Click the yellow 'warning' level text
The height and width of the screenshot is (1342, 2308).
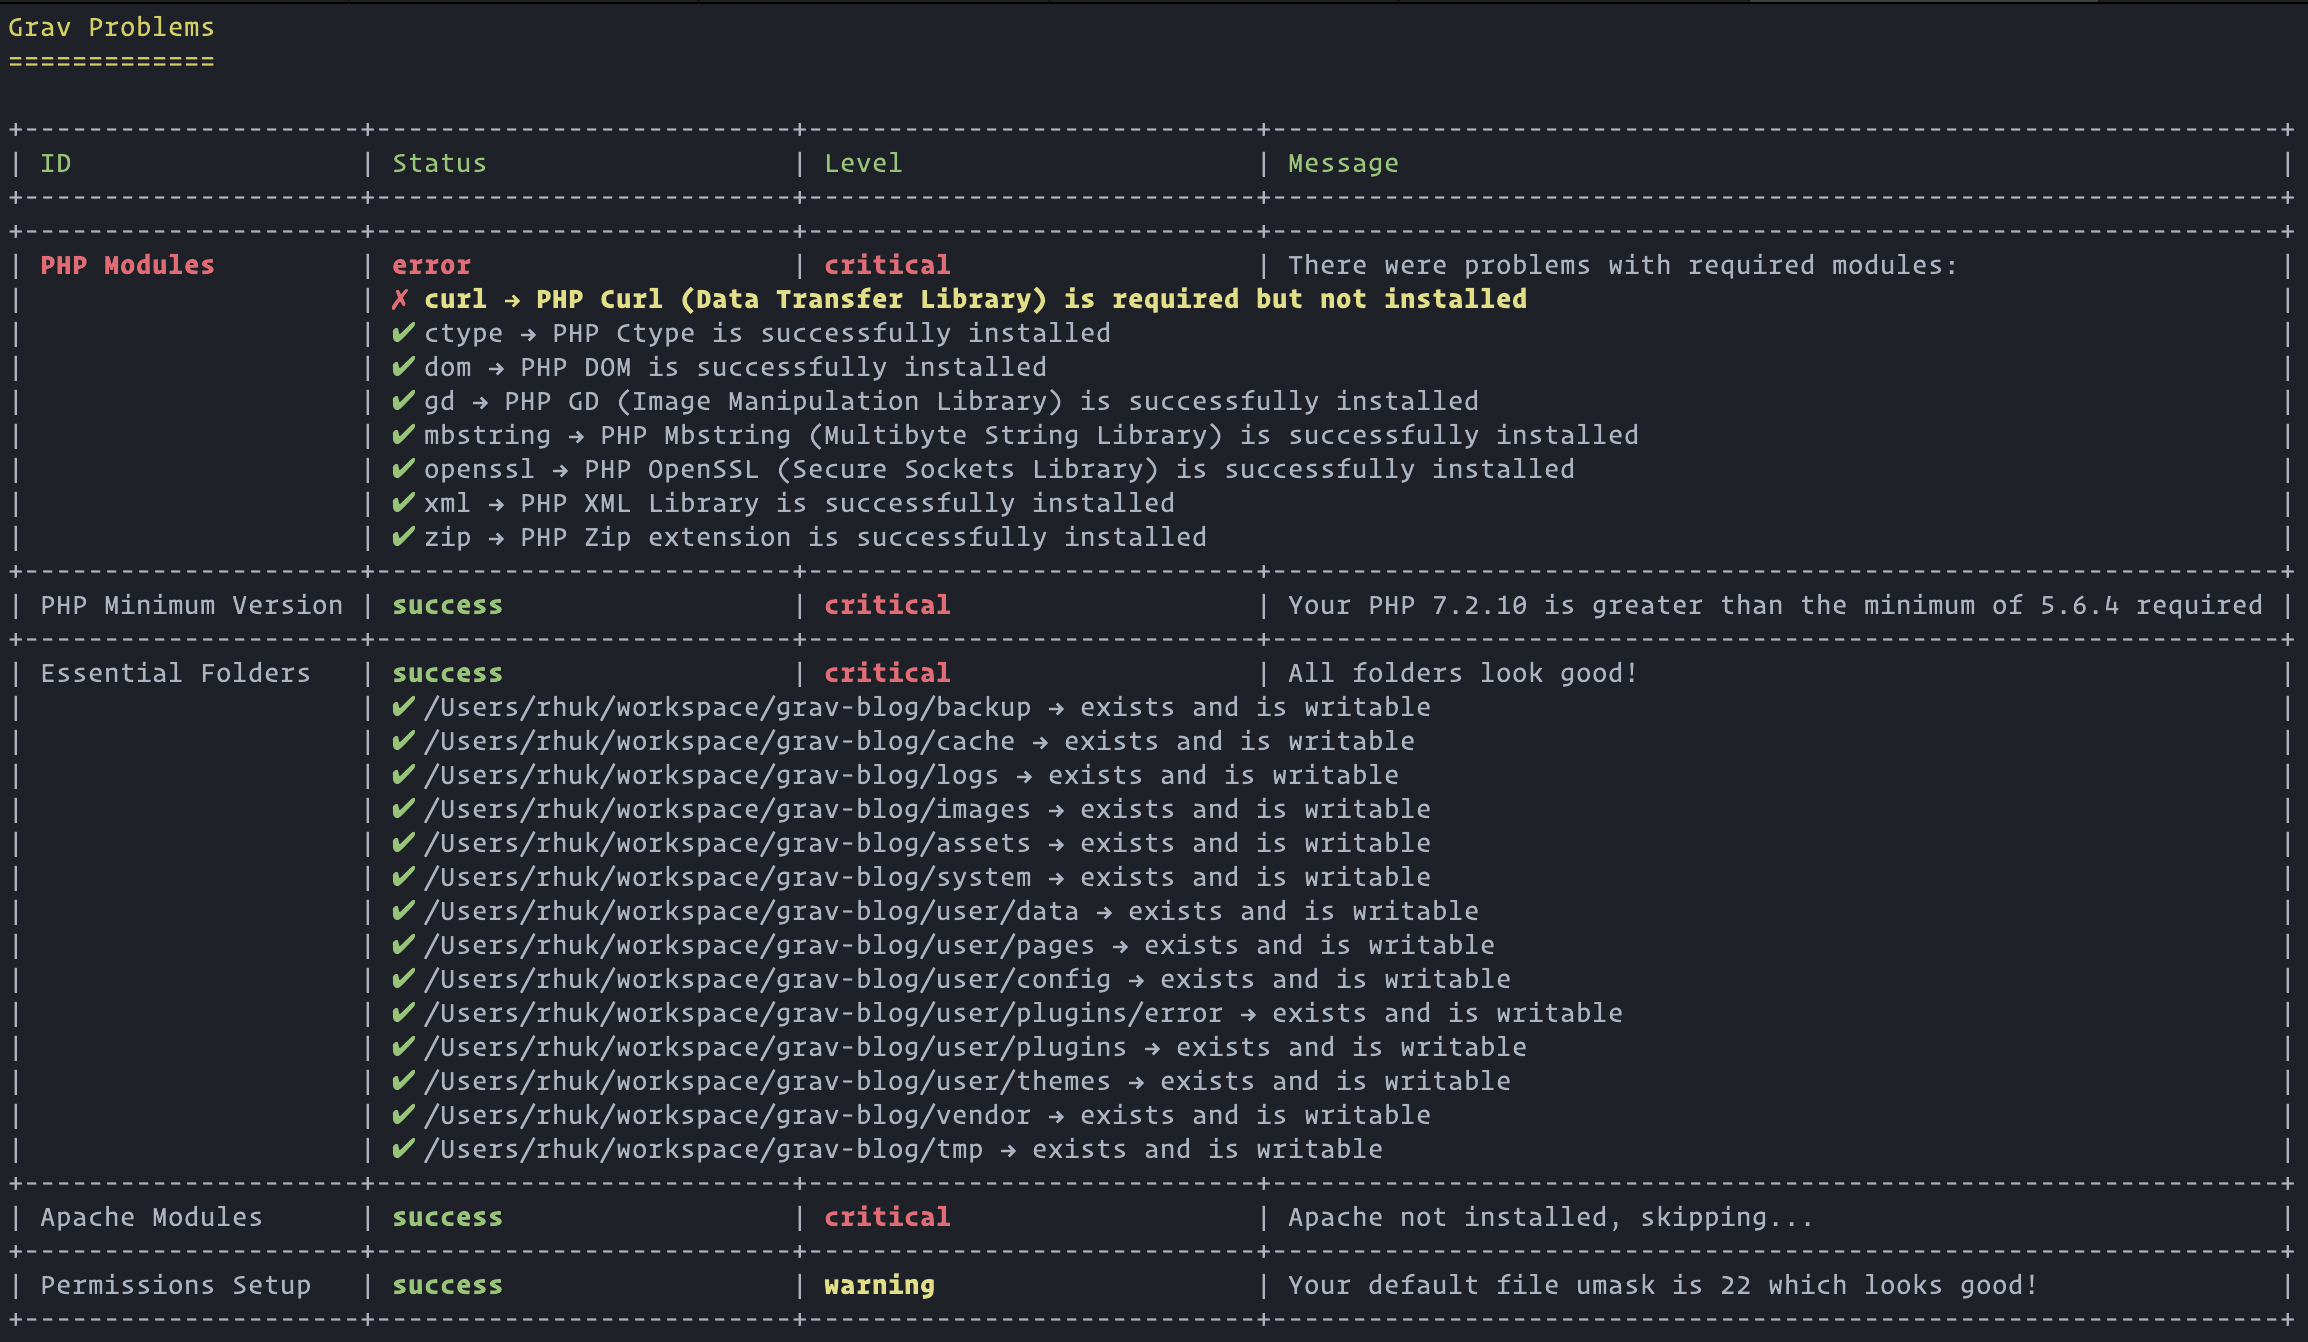879,1285
